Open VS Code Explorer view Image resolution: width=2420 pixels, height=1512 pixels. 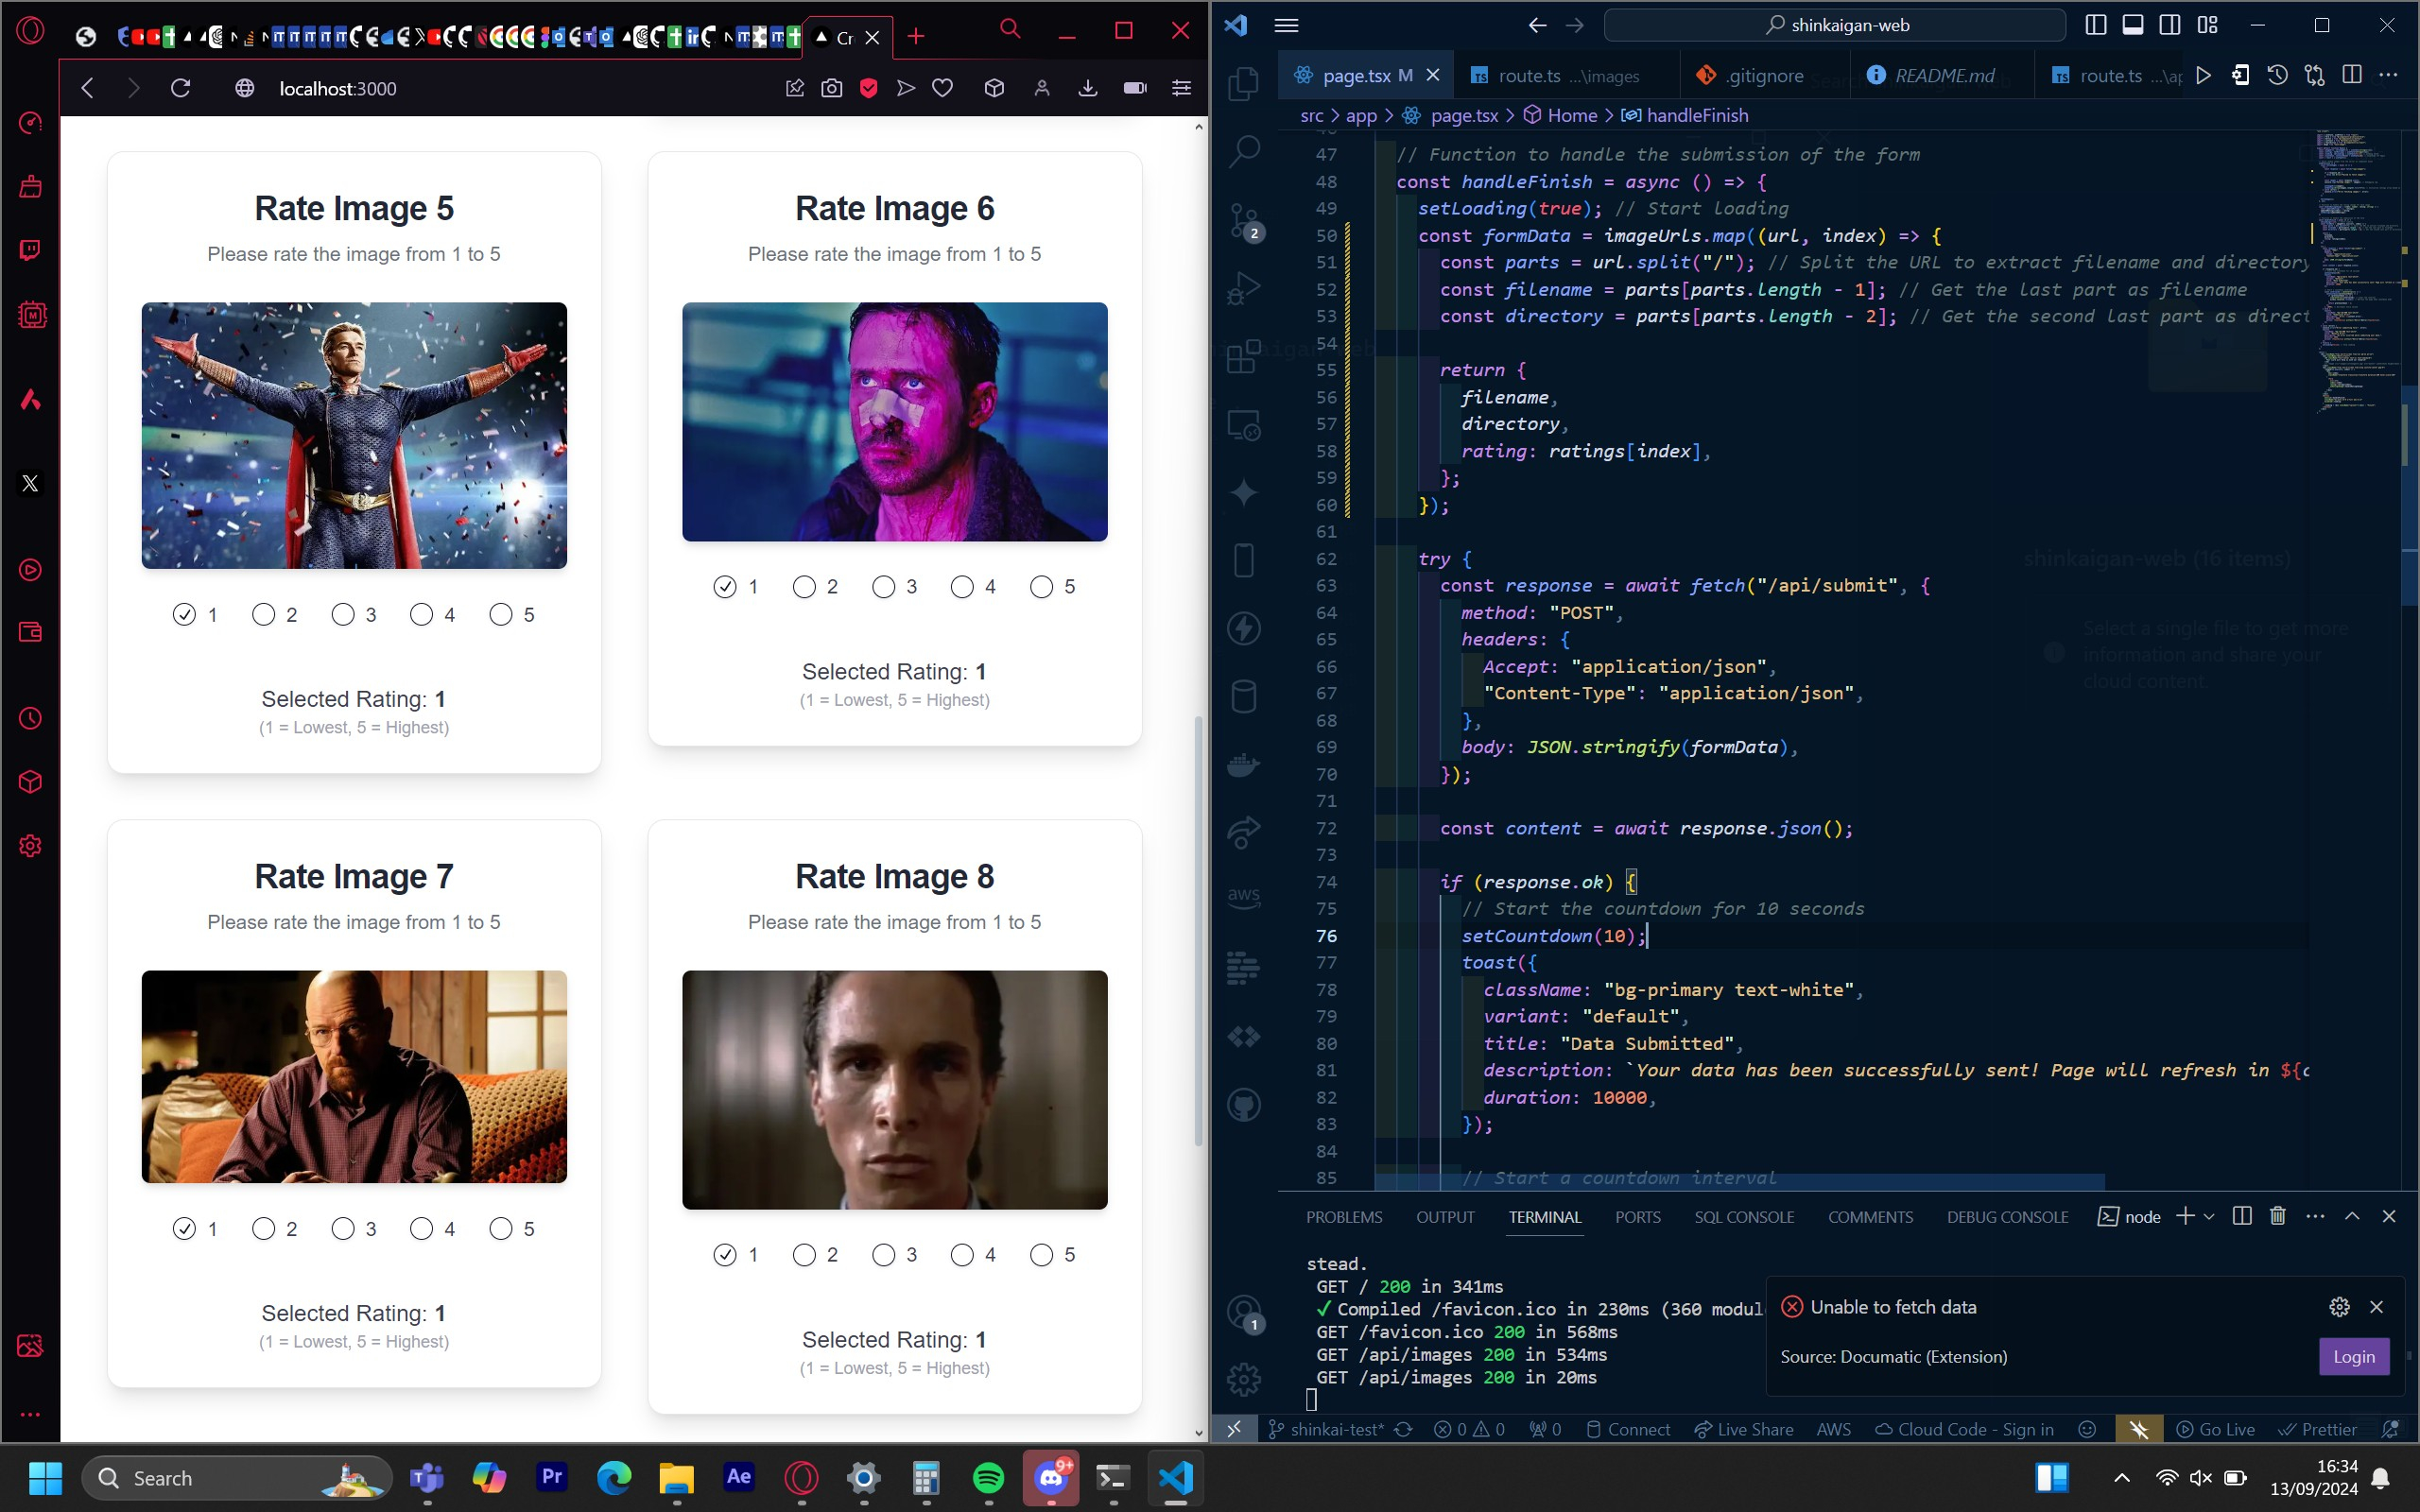coord(1243,83)
